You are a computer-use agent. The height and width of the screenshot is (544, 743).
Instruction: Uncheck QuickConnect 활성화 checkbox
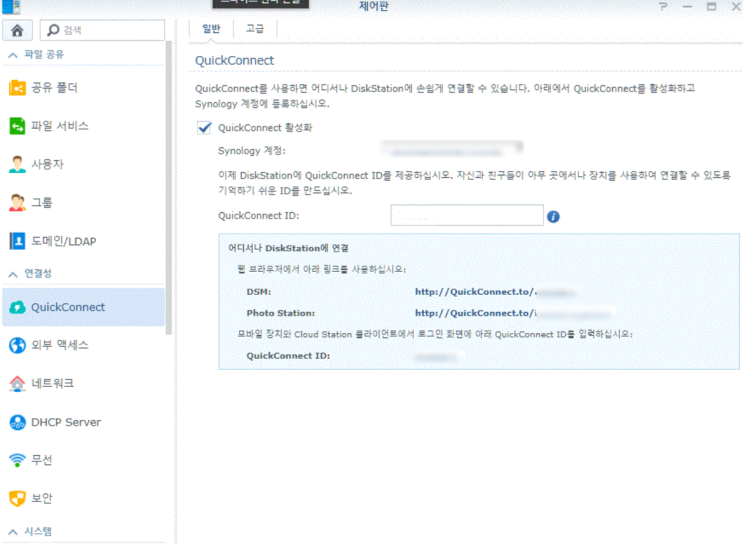click(204, 127)
